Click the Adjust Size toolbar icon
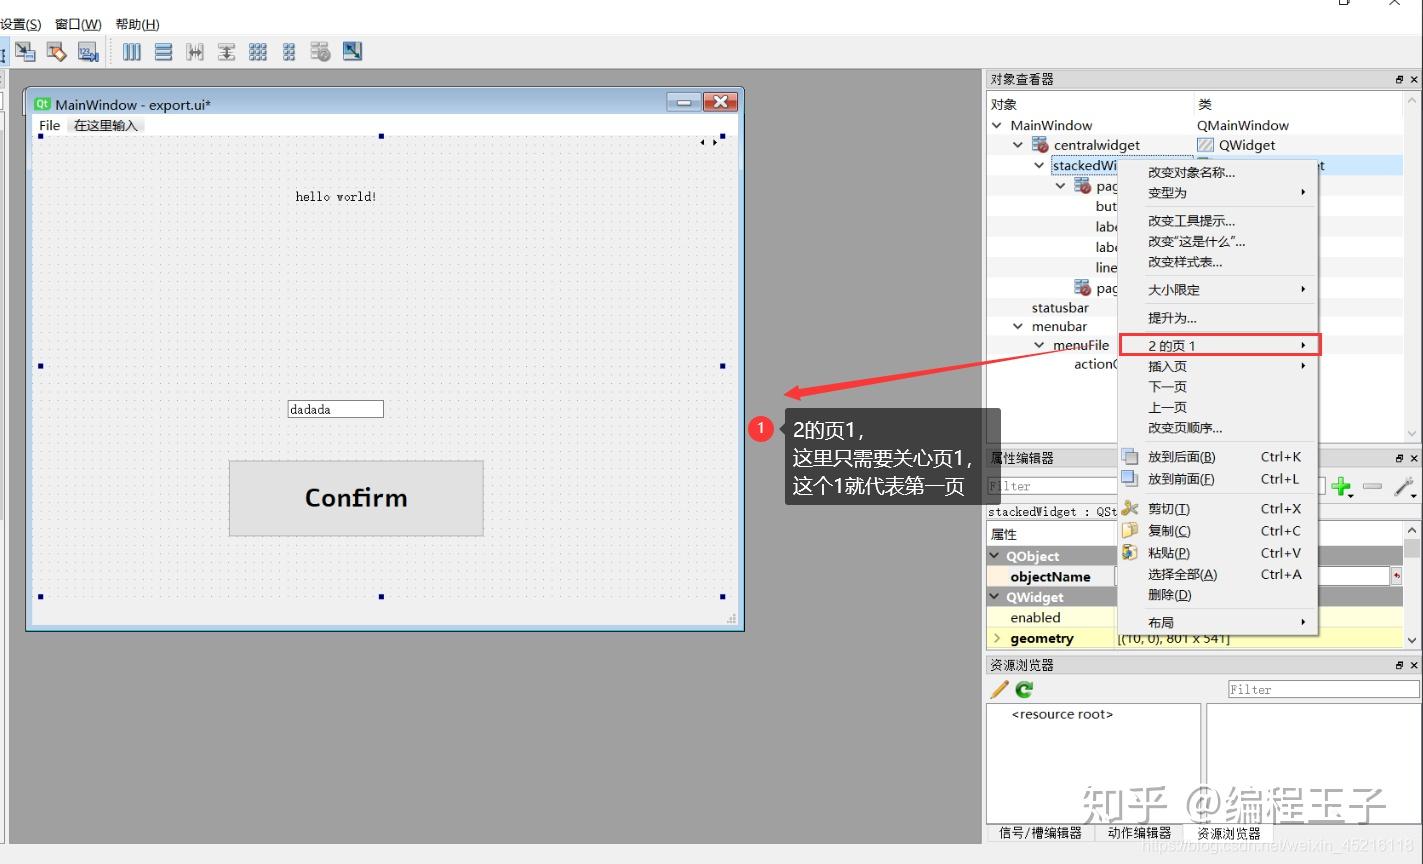The image size is (1423, 864). (352, 51)
